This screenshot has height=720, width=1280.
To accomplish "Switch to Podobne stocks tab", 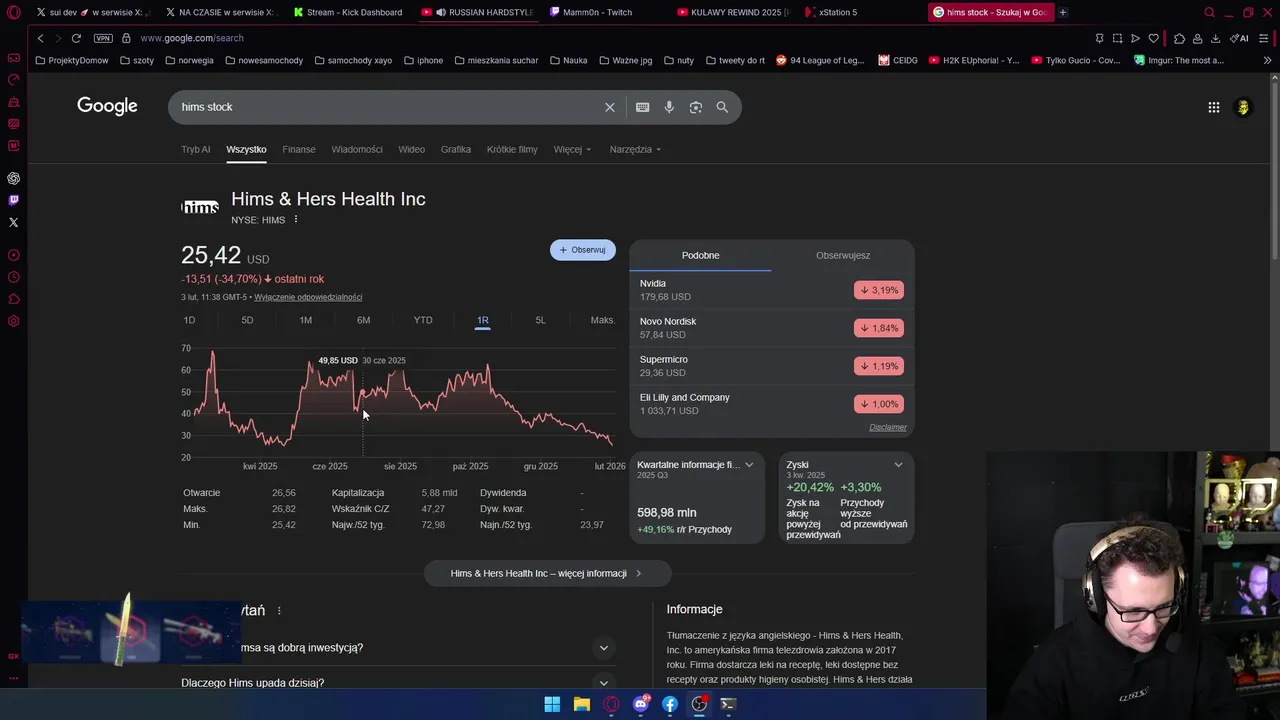I will coord(700,255).
